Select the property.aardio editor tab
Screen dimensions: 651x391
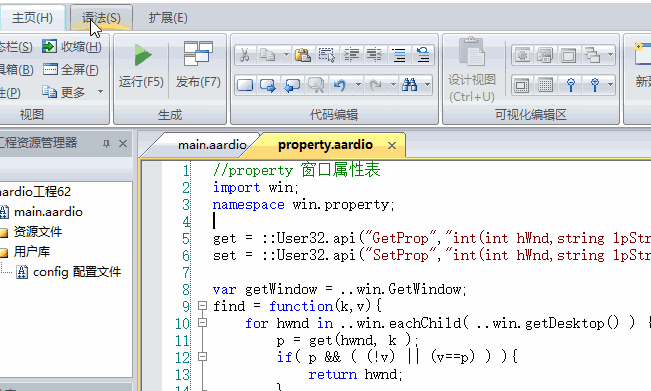pos(325,145)
